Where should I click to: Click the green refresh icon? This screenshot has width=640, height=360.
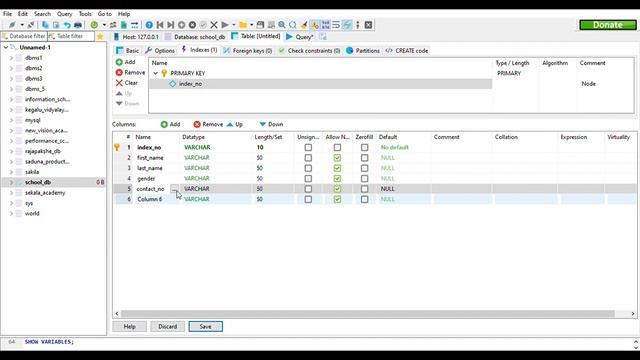(x=94, y=25)
